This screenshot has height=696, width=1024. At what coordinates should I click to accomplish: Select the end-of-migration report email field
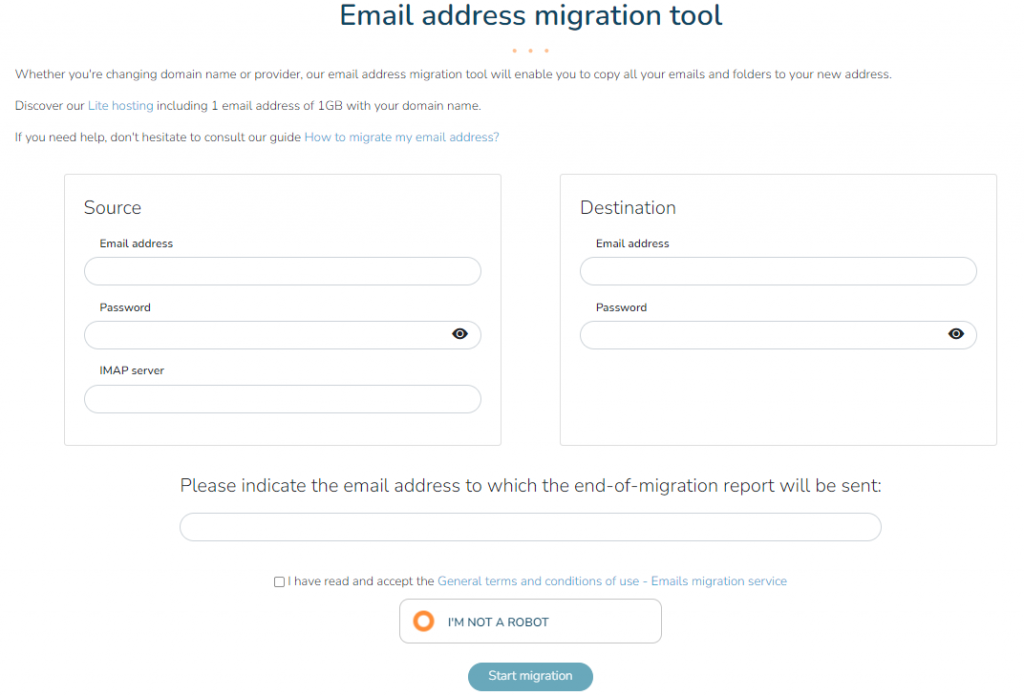(530, 527)
